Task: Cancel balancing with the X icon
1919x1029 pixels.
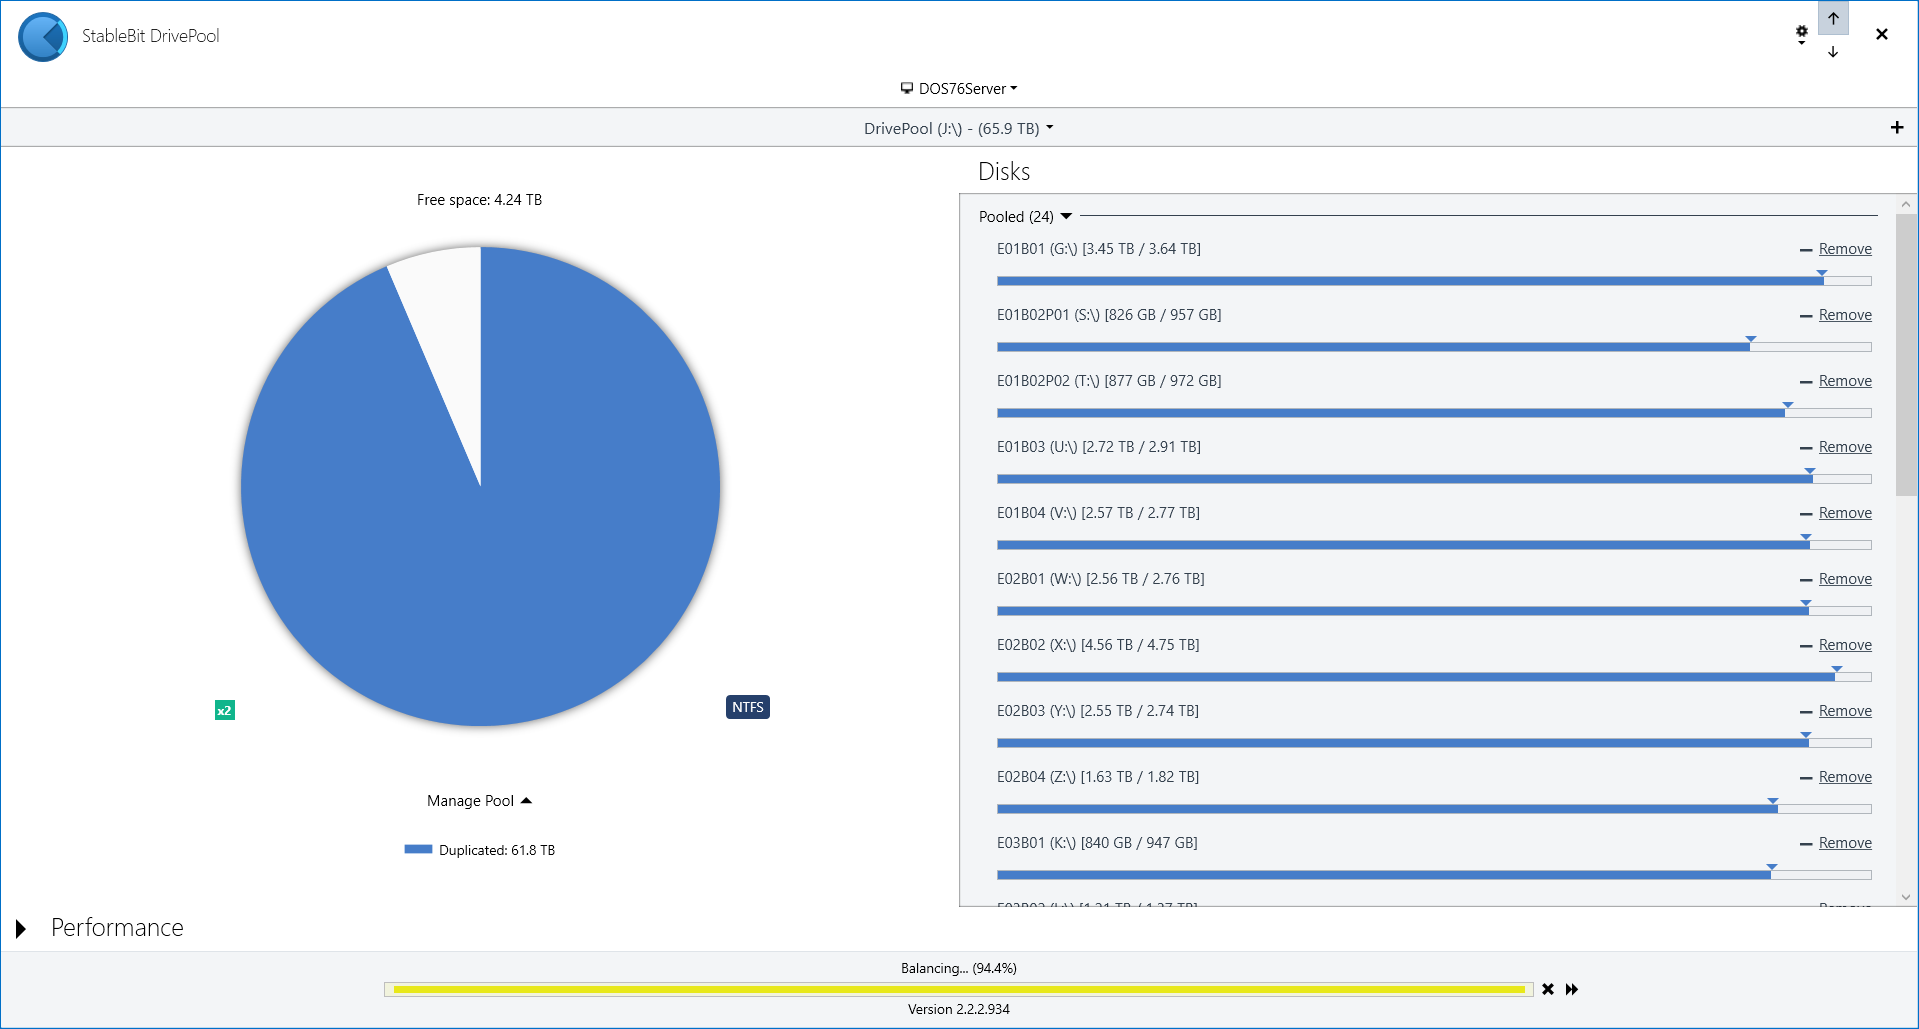Action: click(1548, 989)
